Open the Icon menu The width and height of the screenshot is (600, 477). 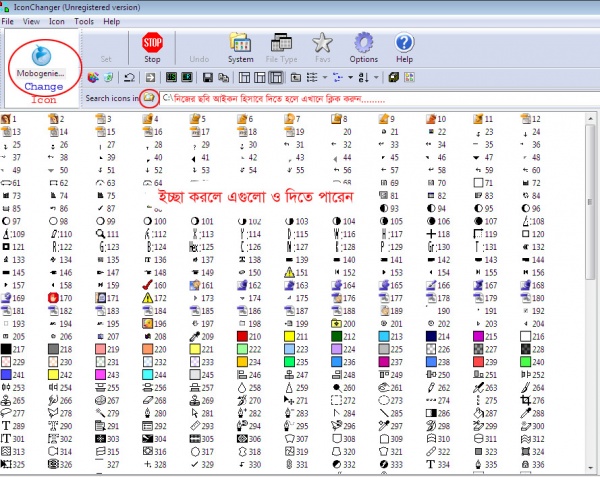coord(58,20)
